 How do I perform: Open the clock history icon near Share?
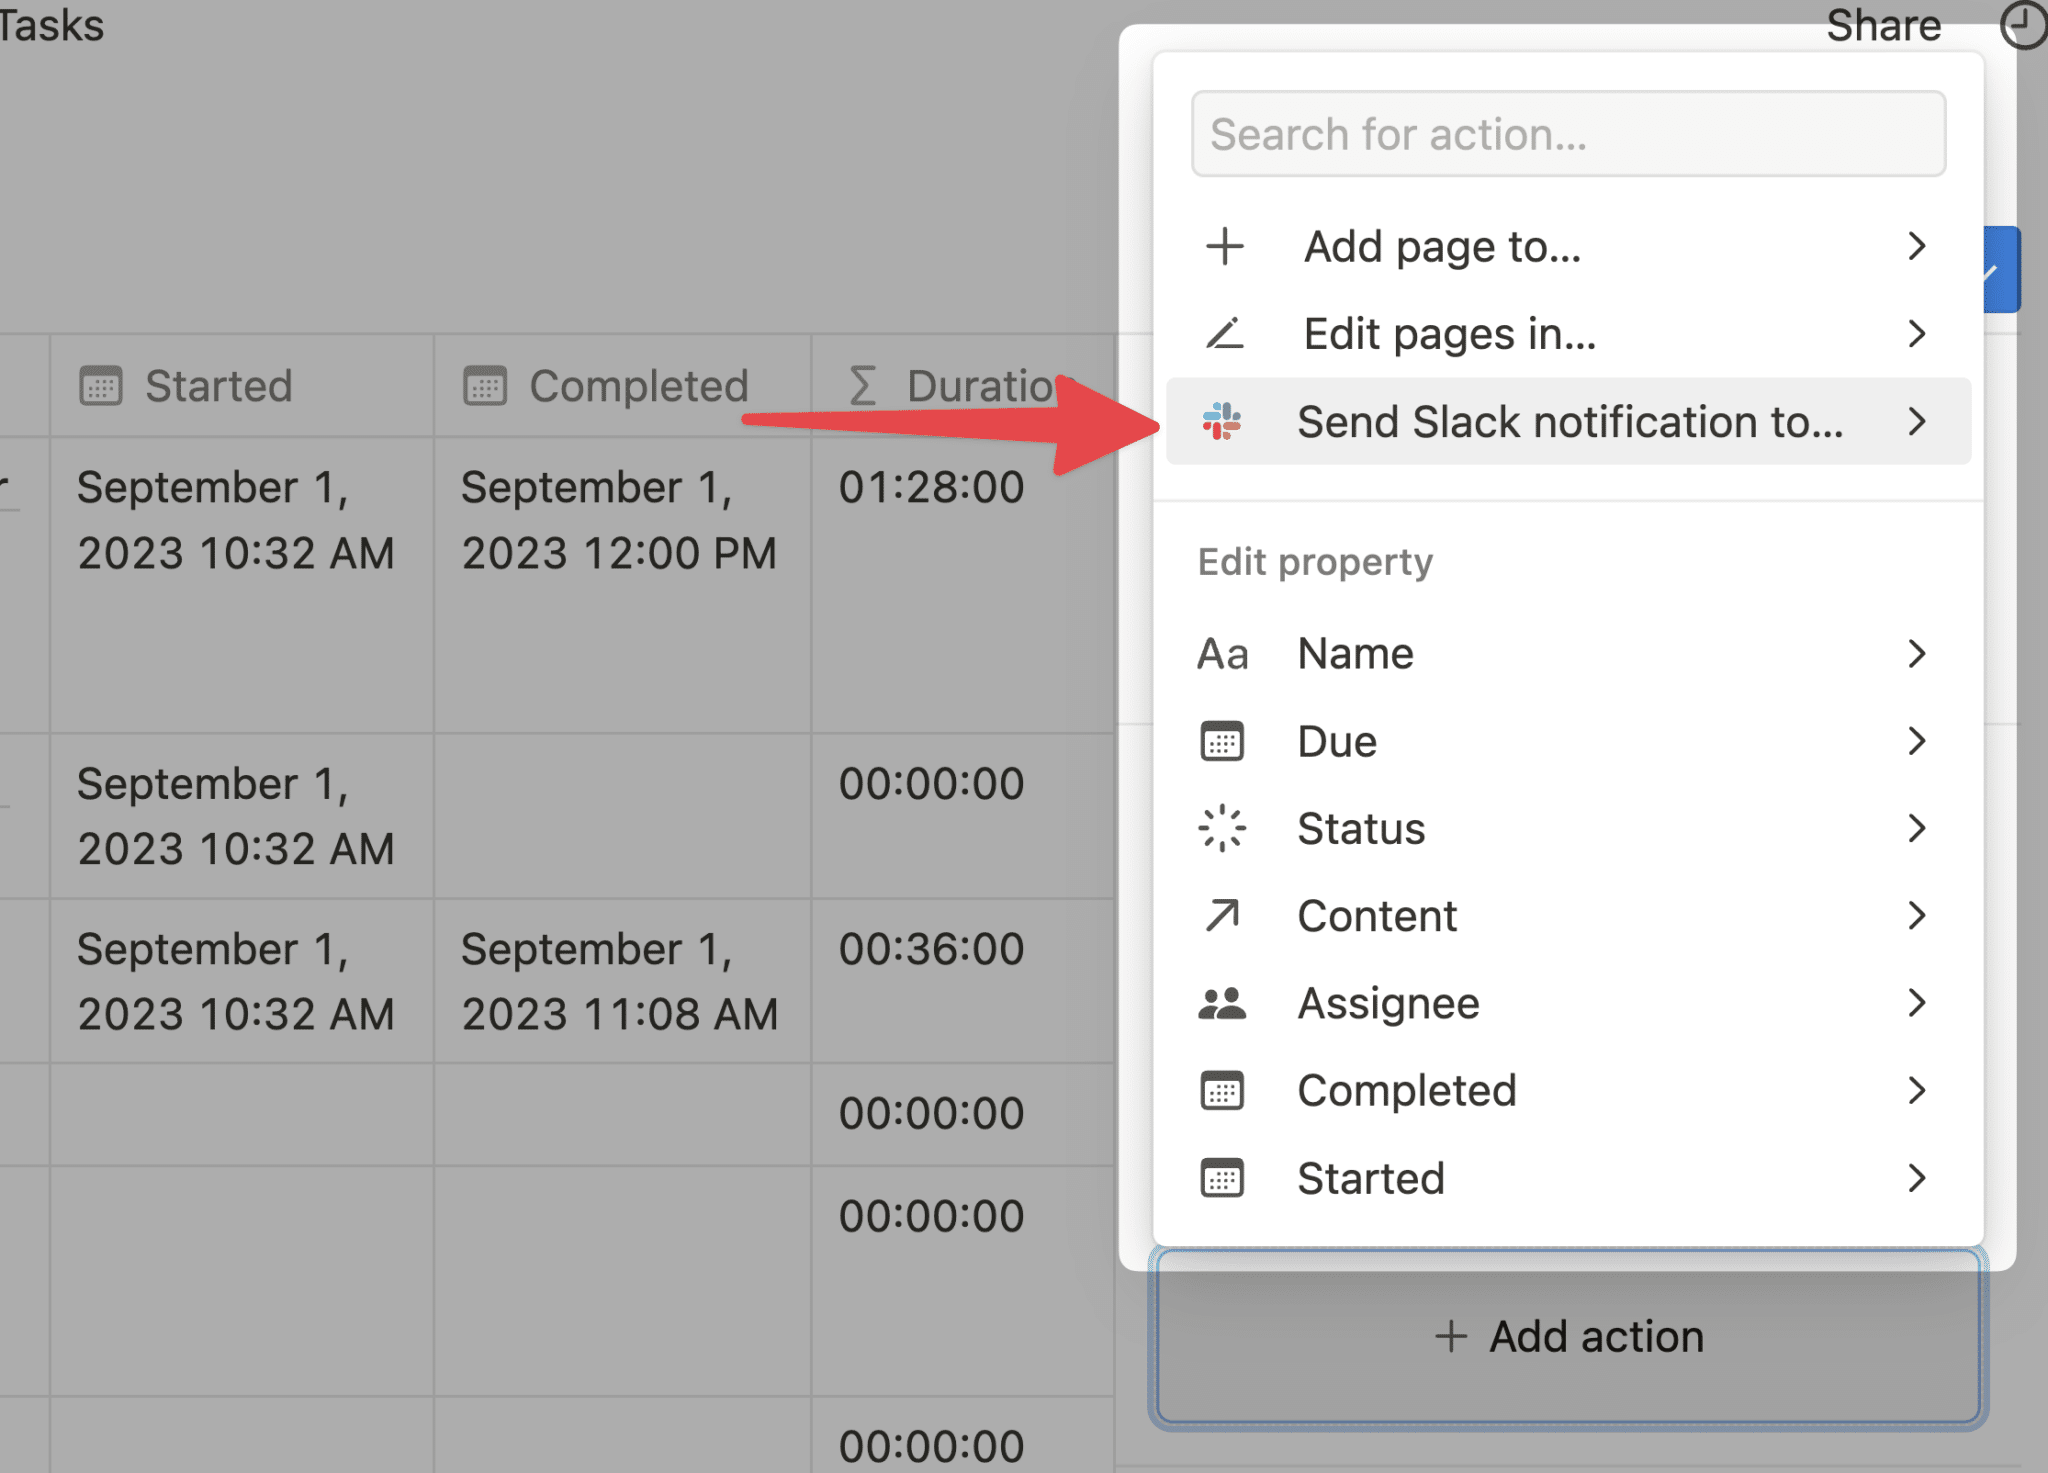point(2023,25)
